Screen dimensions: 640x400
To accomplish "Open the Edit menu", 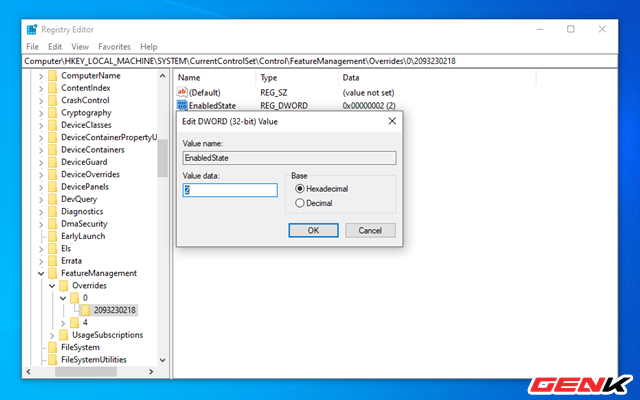I will [55, 47].
